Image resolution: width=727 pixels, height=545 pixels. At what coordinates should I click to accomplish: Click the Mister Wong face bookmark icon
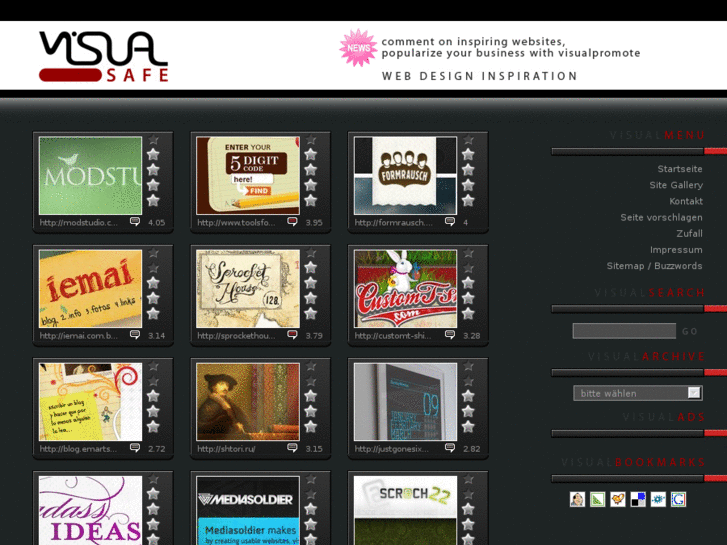tap(577, 500)
